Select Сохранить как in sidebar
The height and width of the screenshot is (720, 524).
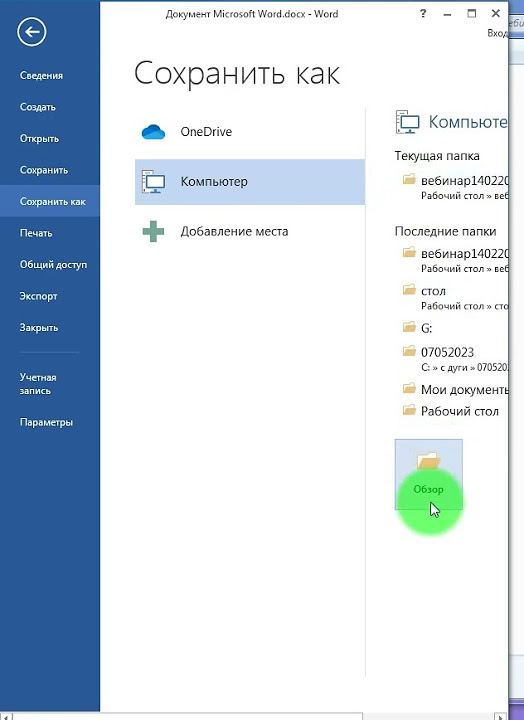point(50,201)
